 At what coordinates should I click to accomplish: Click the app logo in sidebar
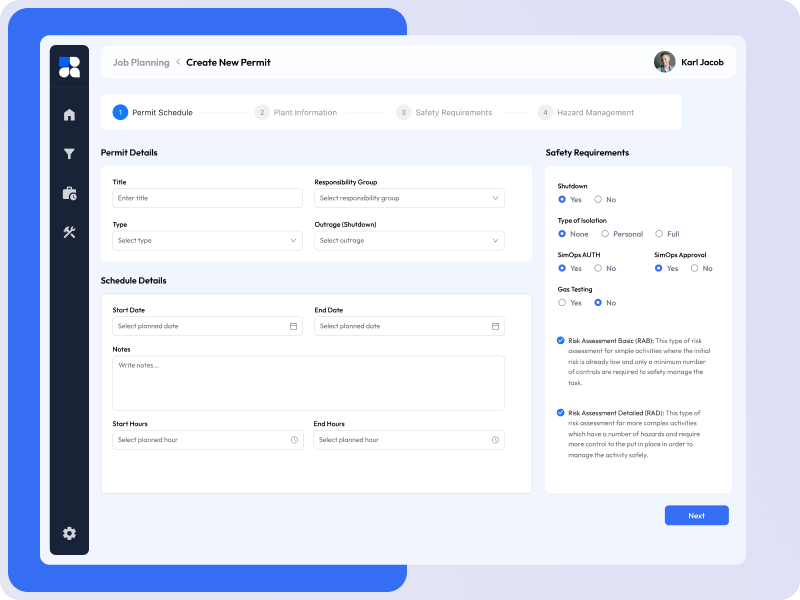point(69,67)
